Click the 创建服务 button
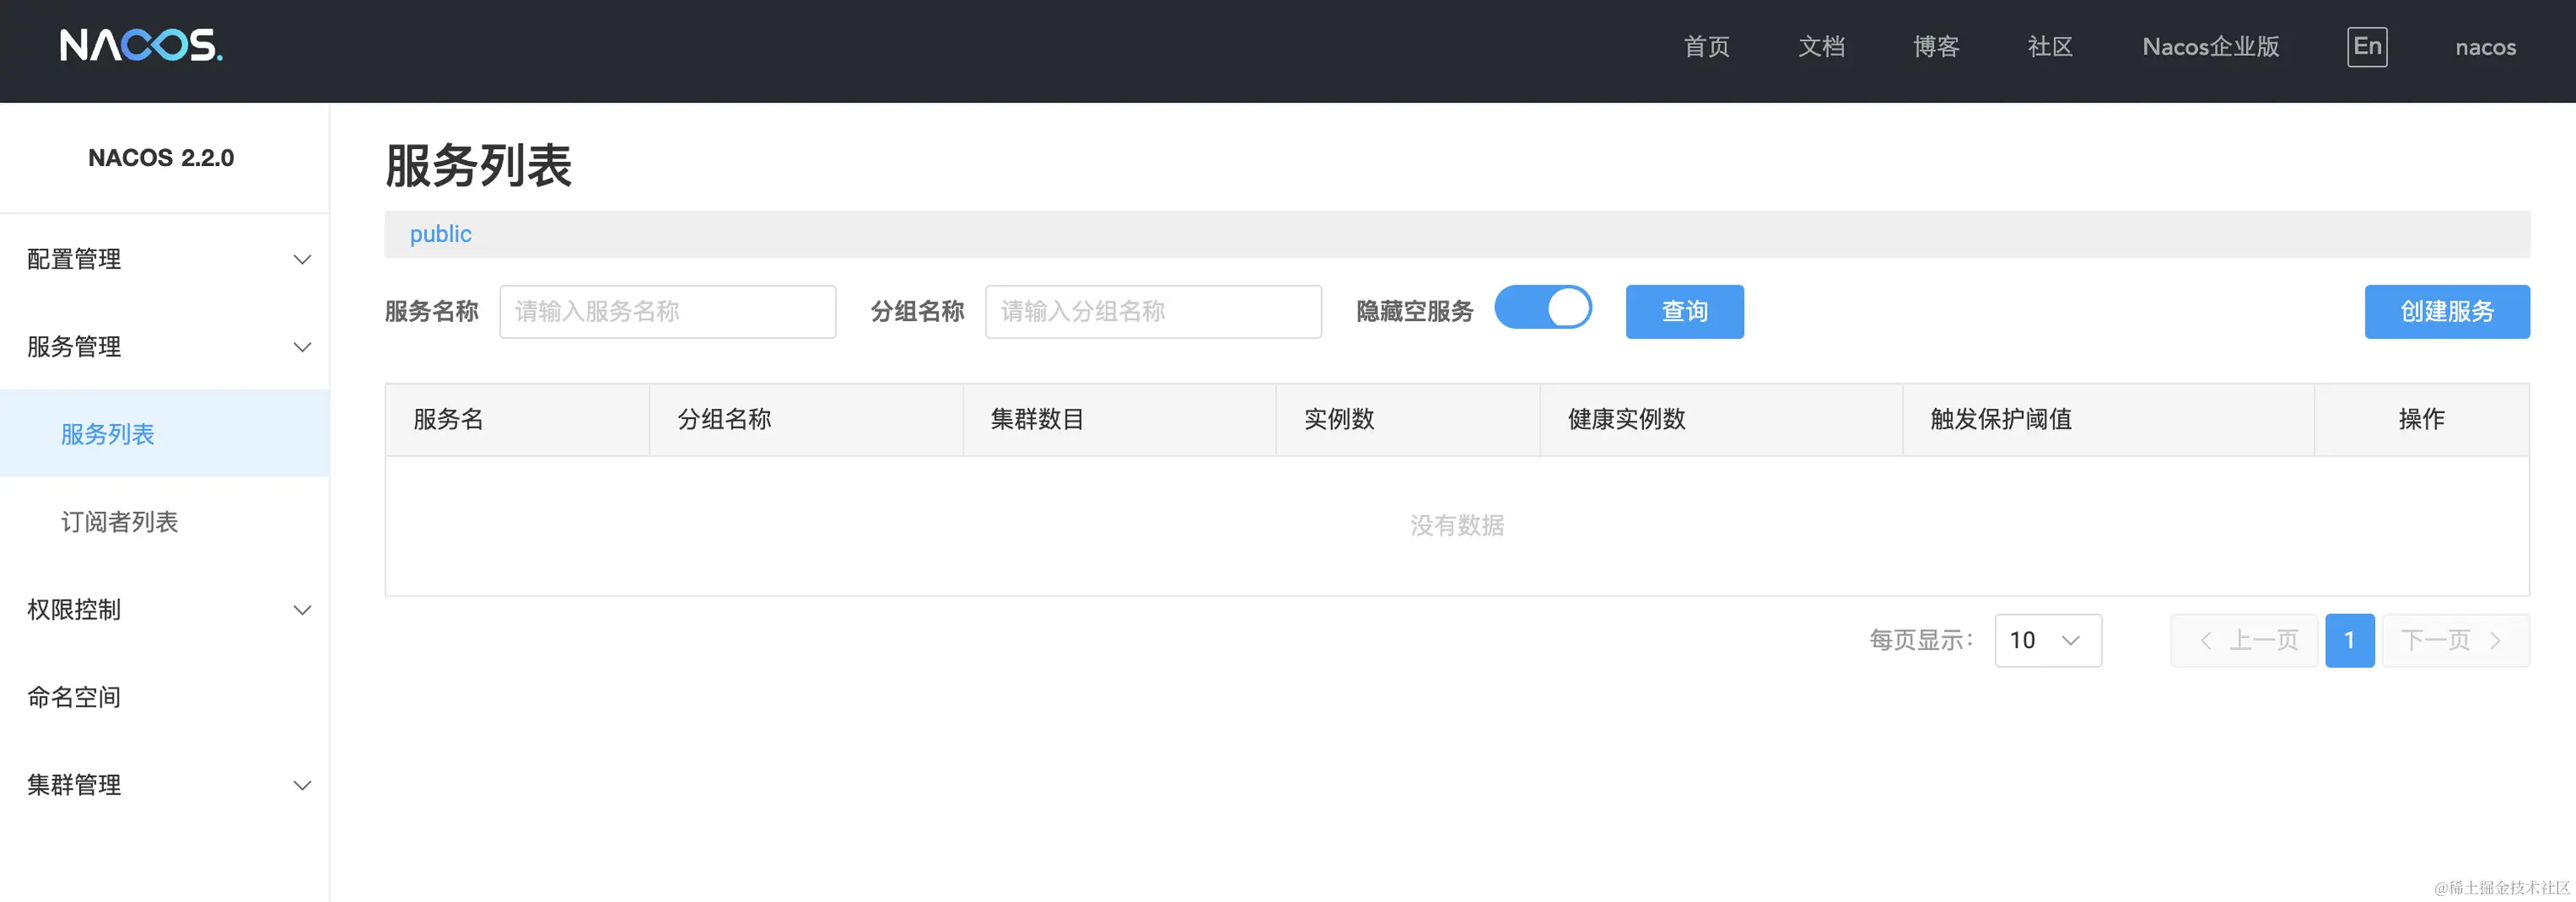 (x=2447, y=312)
